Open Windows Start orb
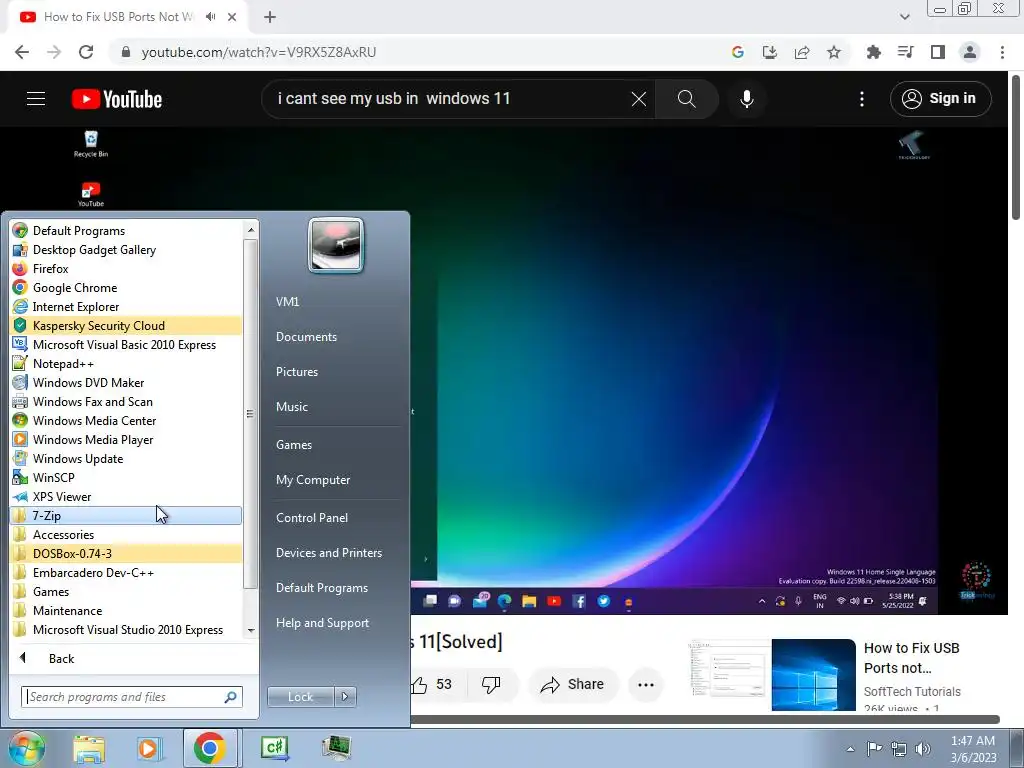Image resolution: width=1024 pixels, height=768 pixels. point(26,748)
